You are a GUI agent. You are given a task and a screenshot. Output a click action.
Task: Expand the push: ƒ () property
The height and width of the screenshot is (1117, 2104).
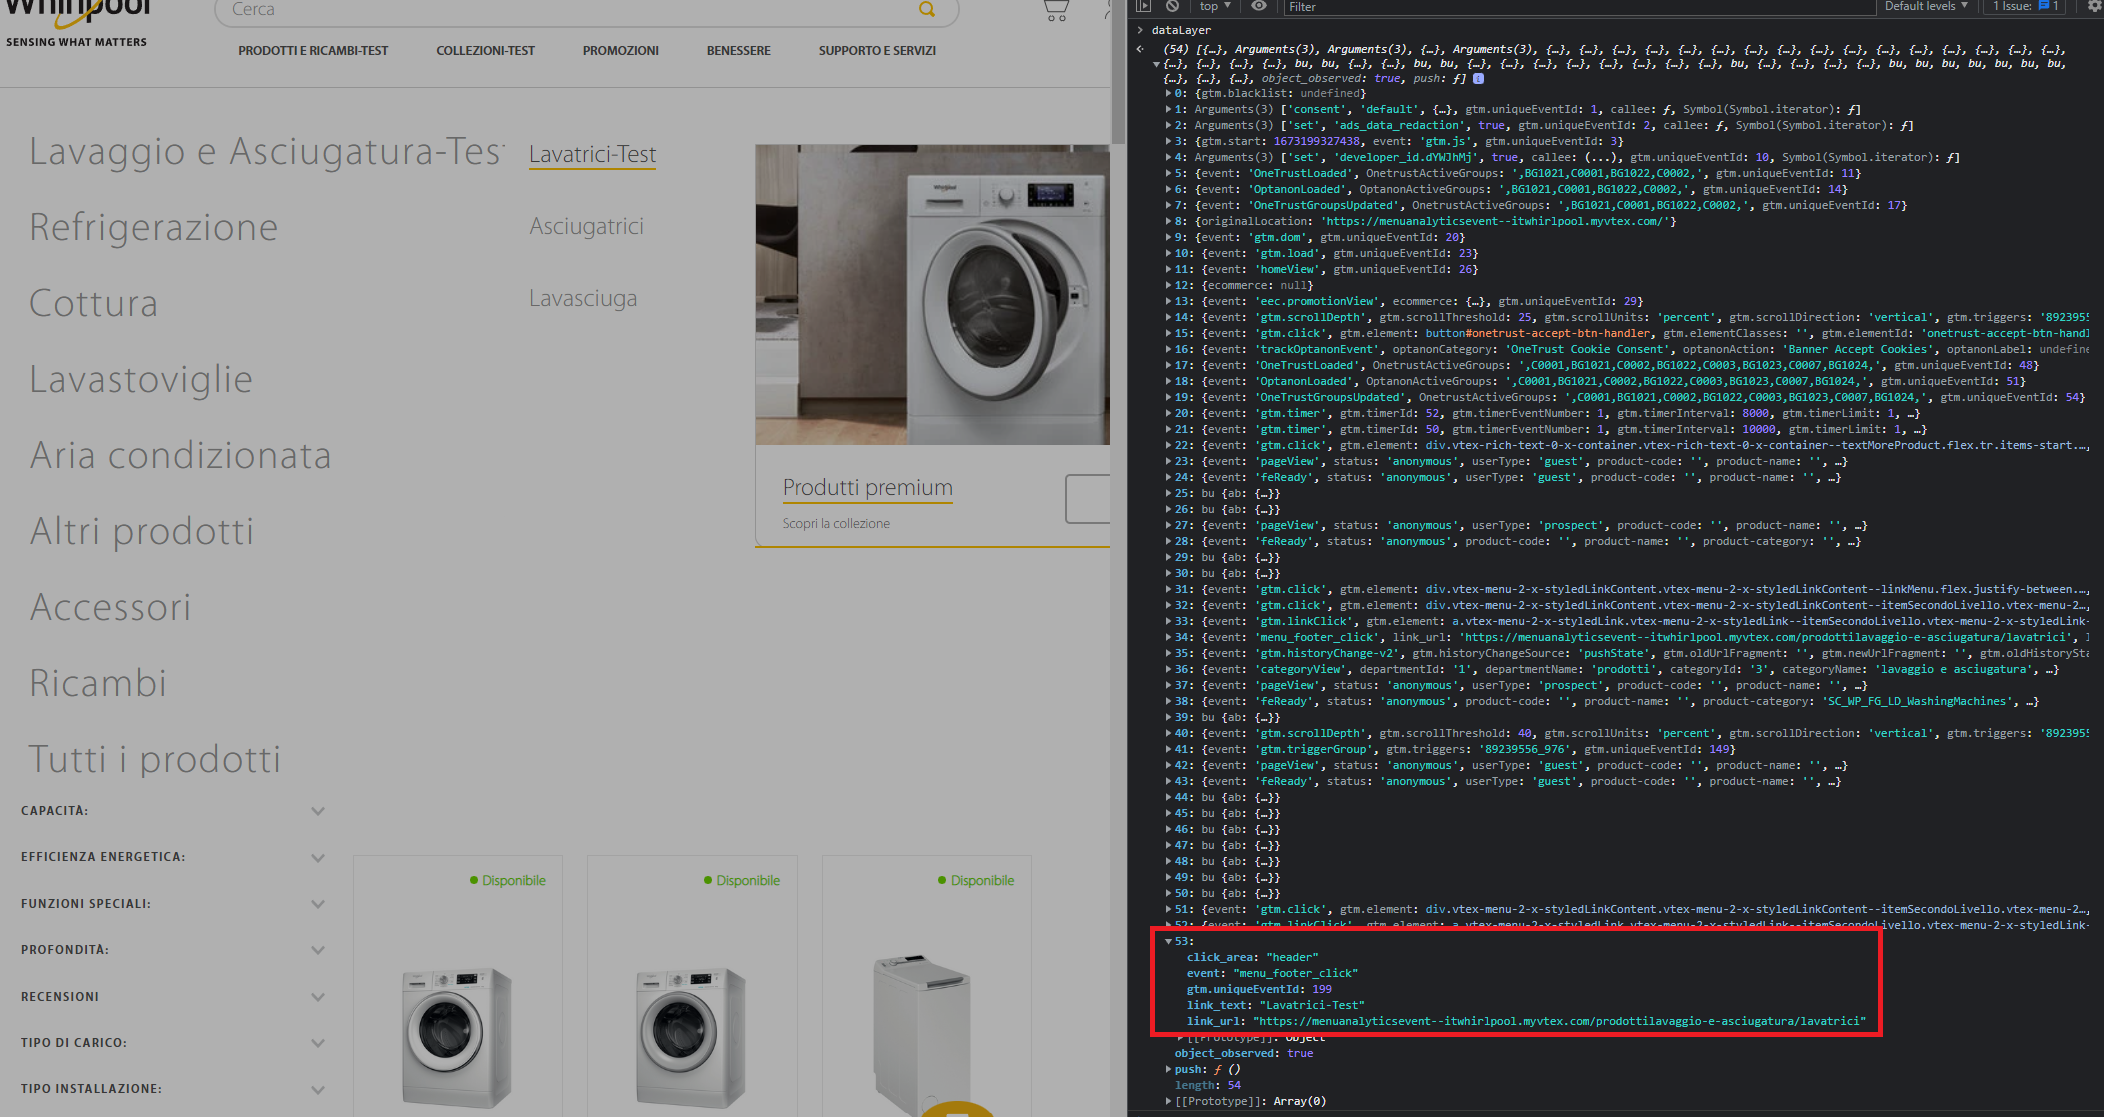click(x=1168, y=1070)
